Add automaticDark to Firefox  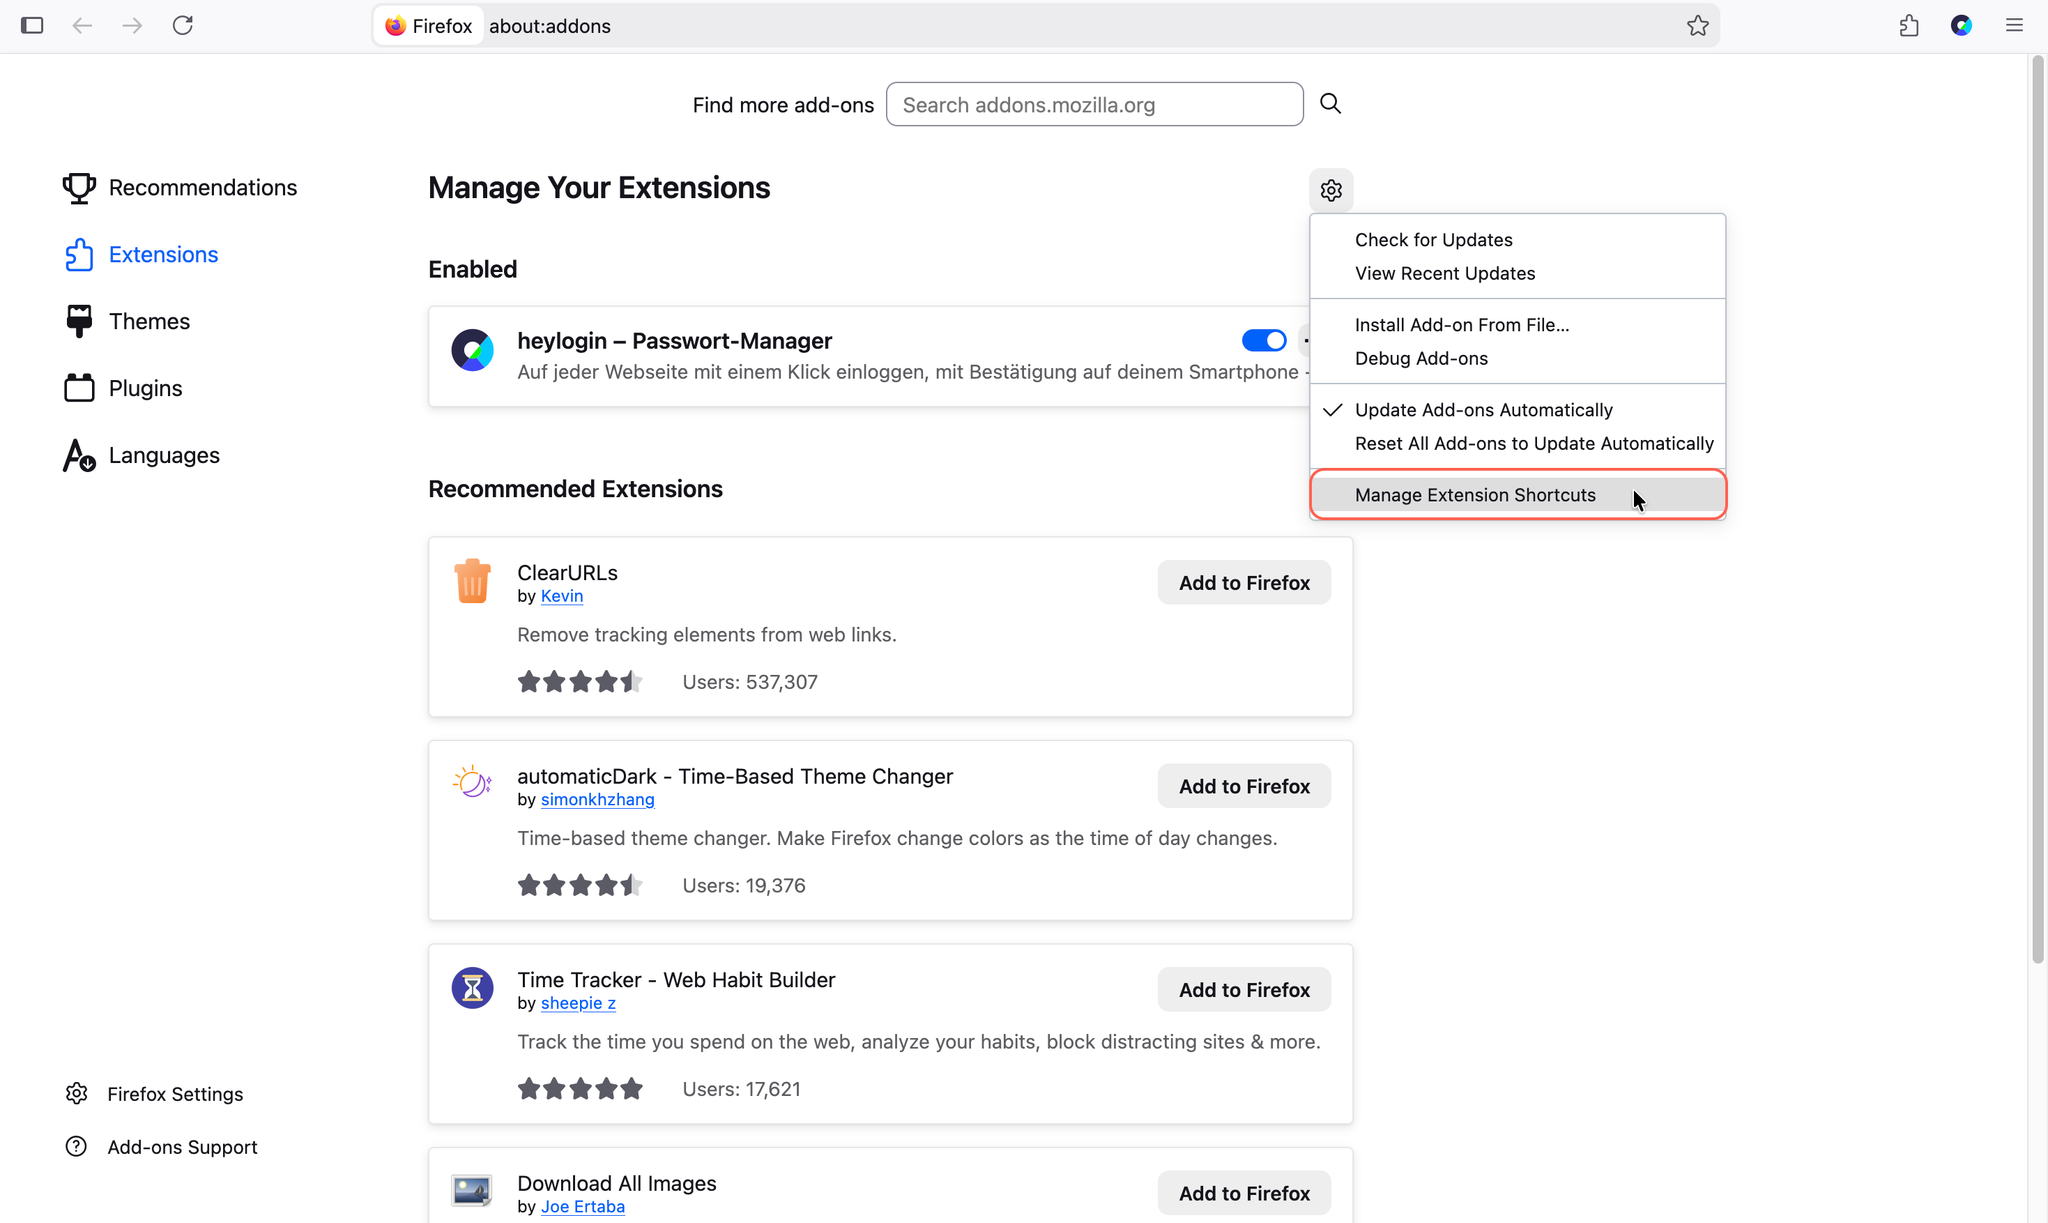[1244, 786]
